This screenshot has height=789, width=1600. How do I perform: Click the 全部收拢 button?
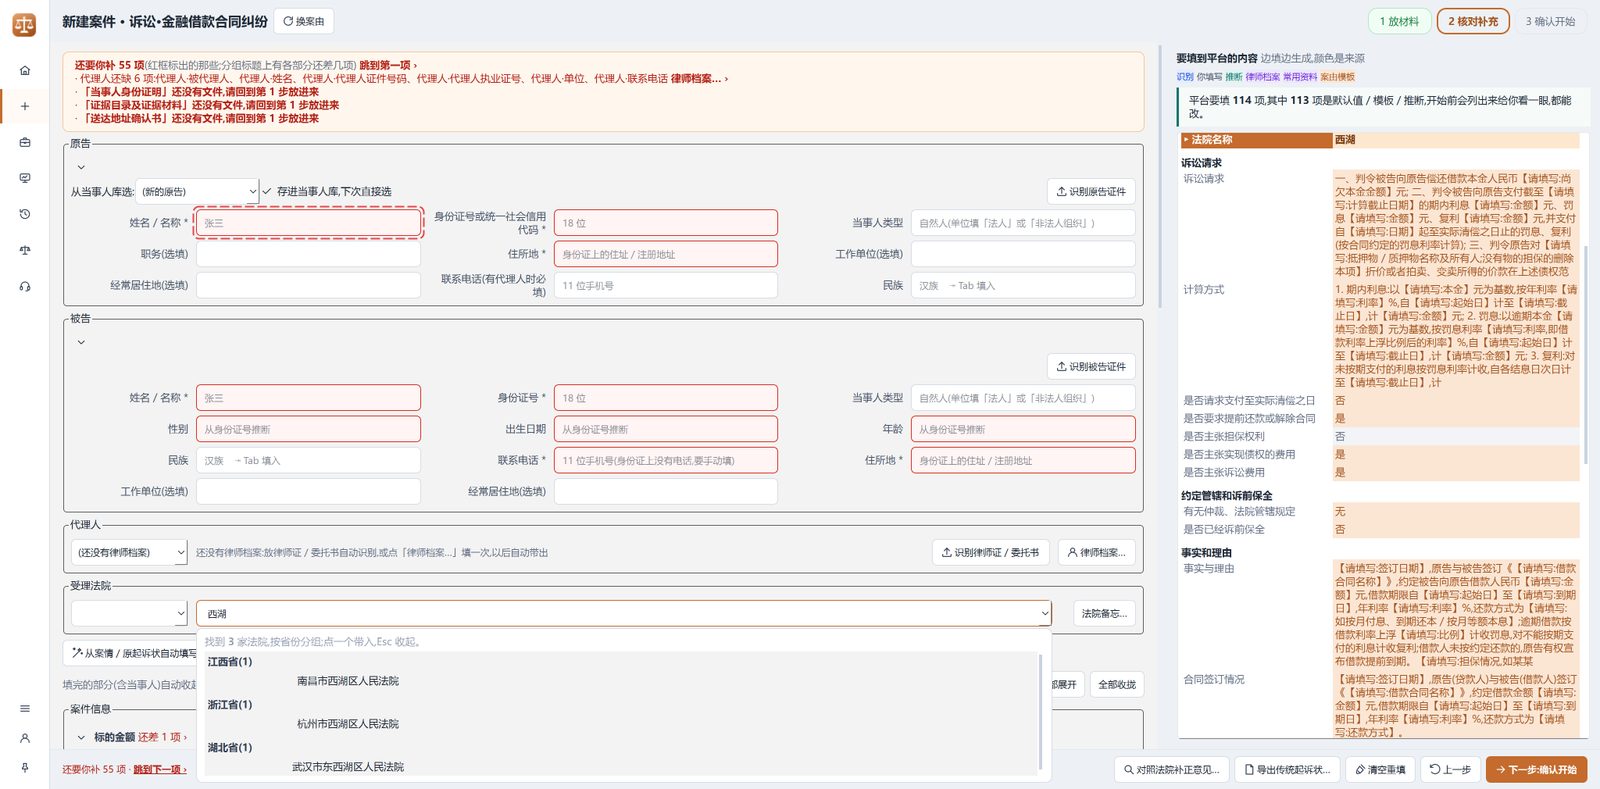1116,684
